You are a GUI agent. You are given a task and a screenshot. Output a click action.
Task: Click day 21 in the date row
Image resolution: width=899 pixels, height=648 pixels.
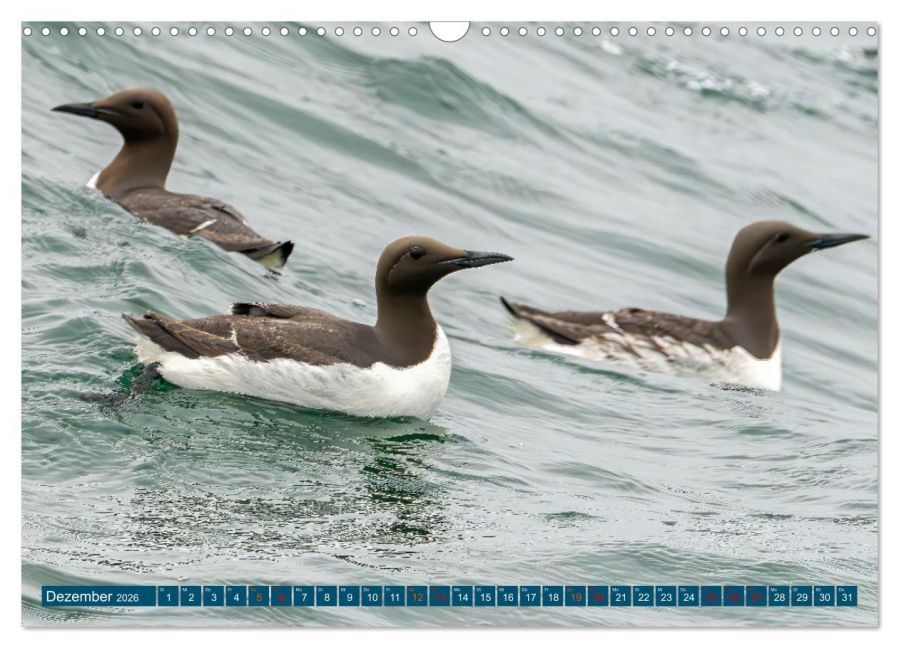[620, 597]
